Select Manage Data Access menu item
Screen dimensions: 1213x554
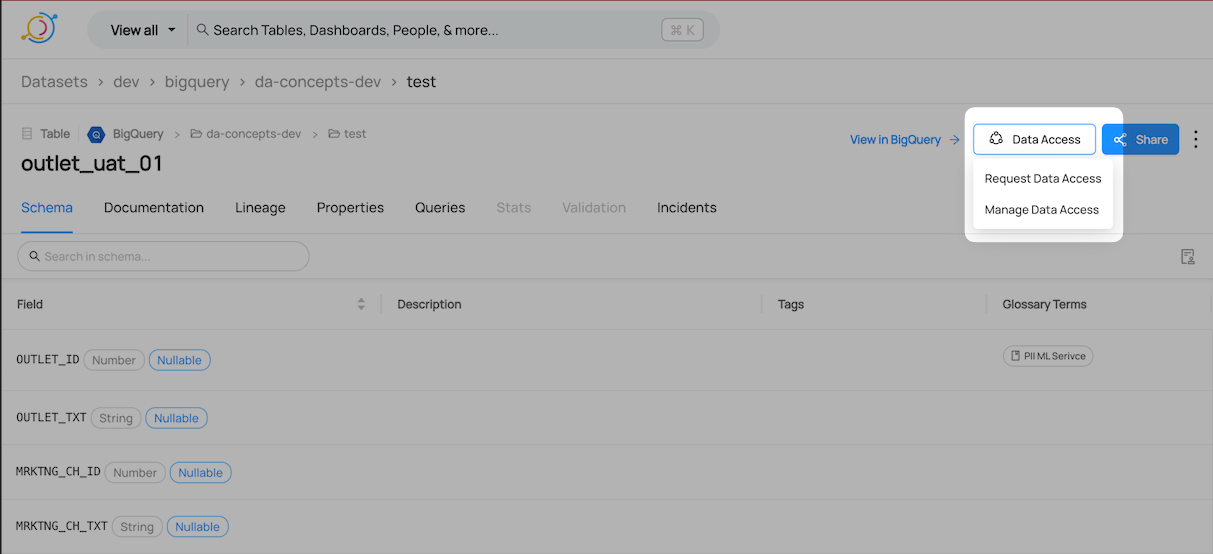pos(1041,210)
